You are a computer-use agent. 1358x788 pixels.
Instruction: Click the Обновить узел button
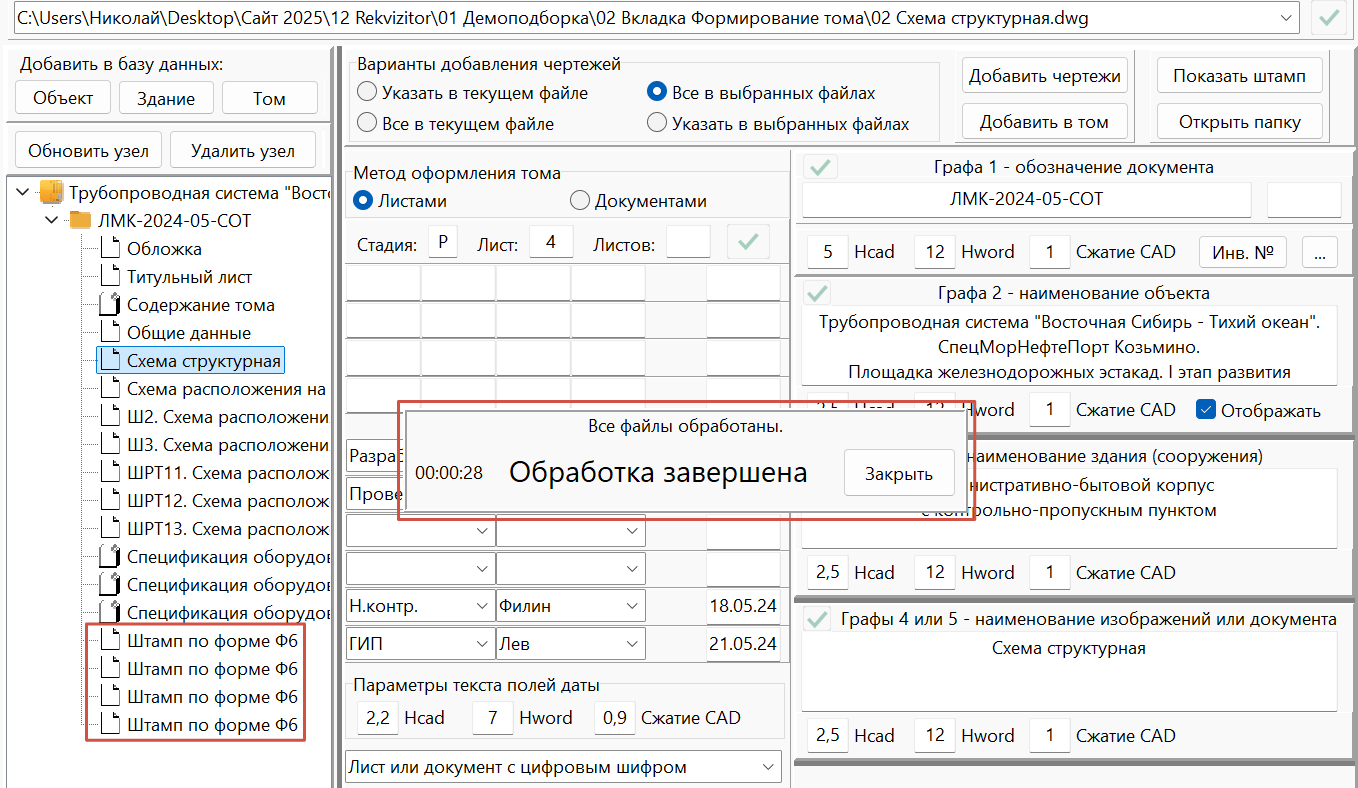88,151
